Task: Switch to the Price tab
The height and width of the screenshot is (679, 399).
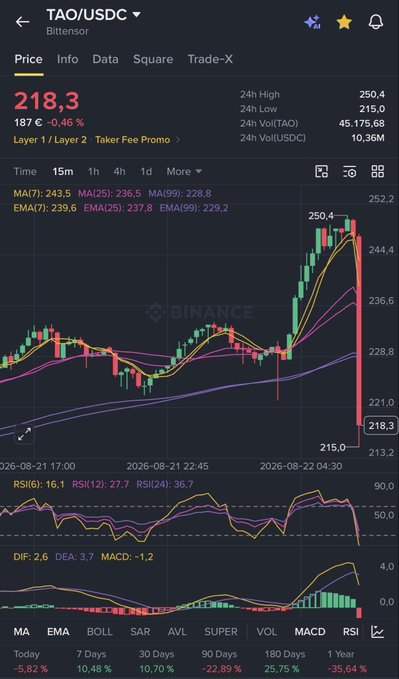Action: pos(29,59)
